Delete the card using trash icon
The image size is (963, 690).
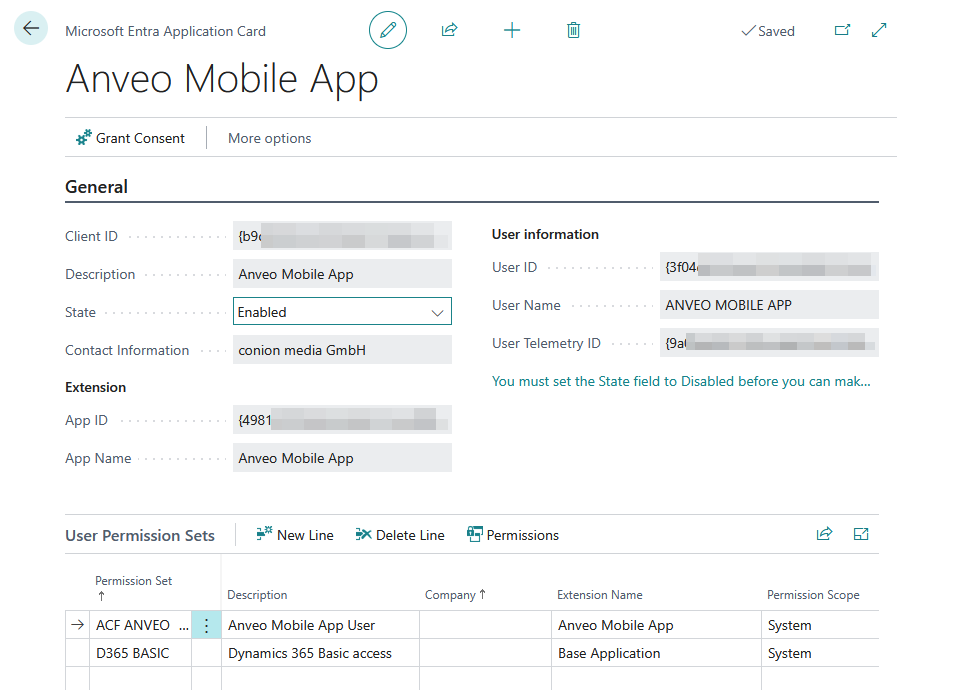pos(573,30)
